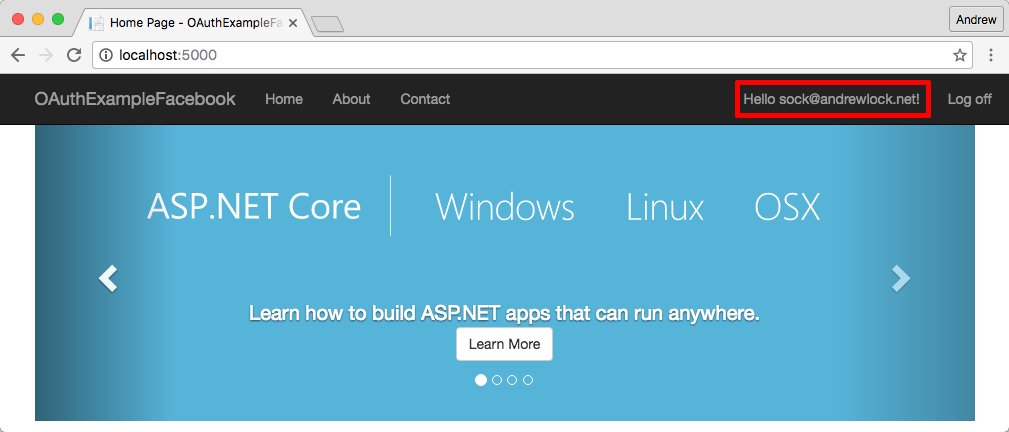Click the browser back arrow

(18, 55)
